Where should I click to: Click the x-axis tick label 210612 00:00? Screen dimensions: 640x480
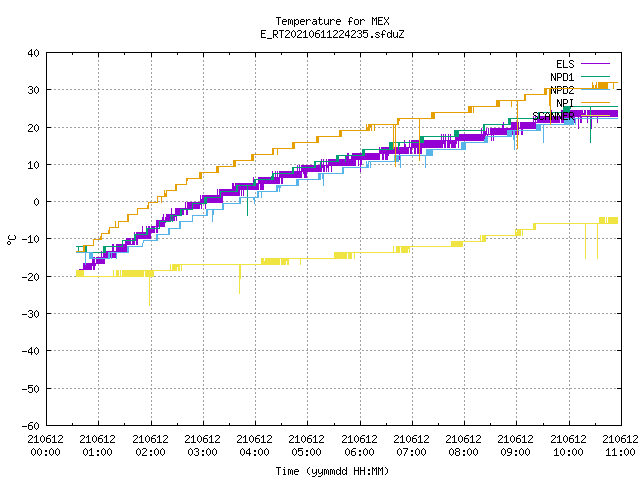point(46,446)
